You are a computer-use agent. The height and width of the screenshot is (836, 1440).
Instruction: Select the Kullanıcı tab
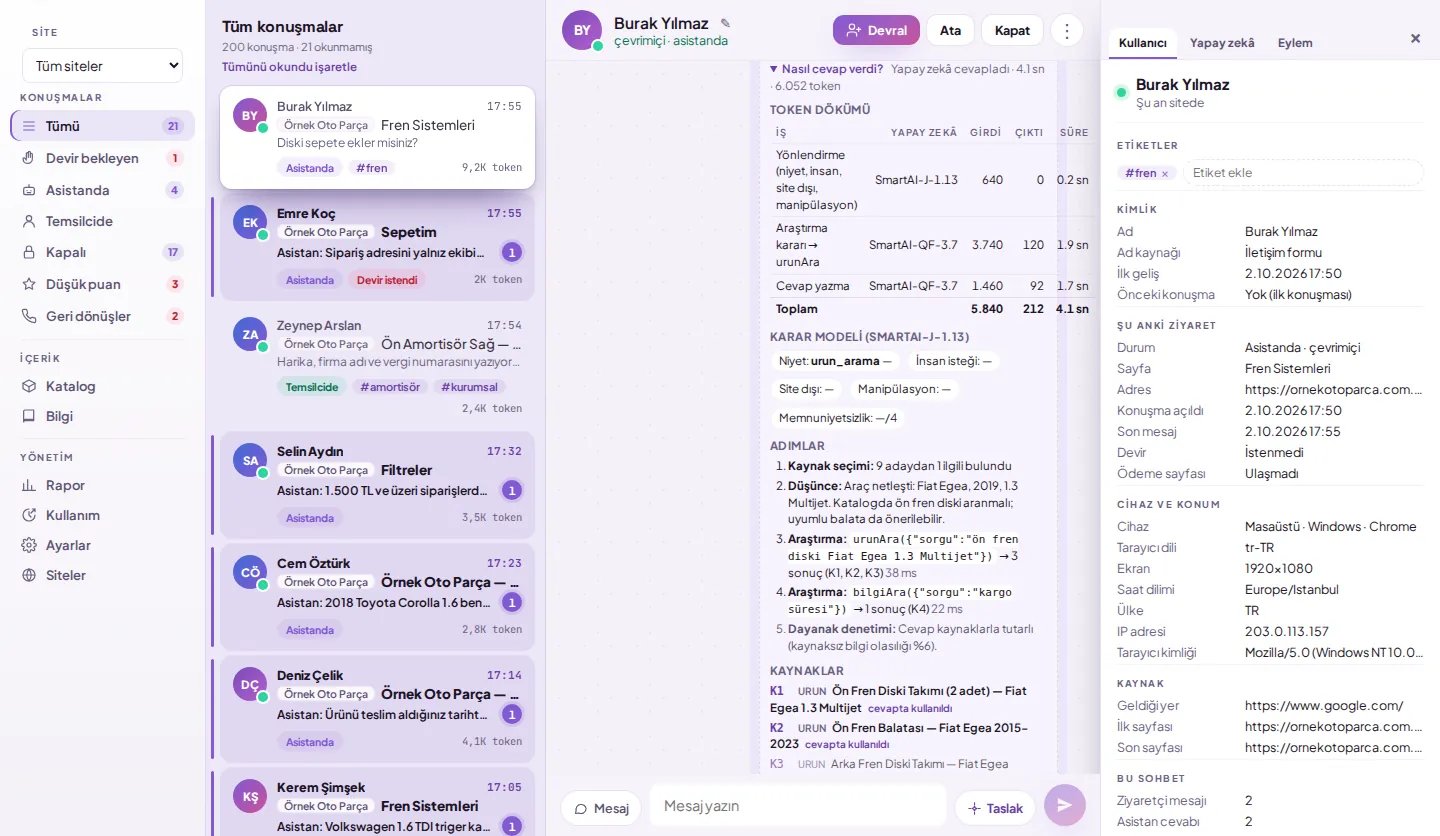(1143, 43)
